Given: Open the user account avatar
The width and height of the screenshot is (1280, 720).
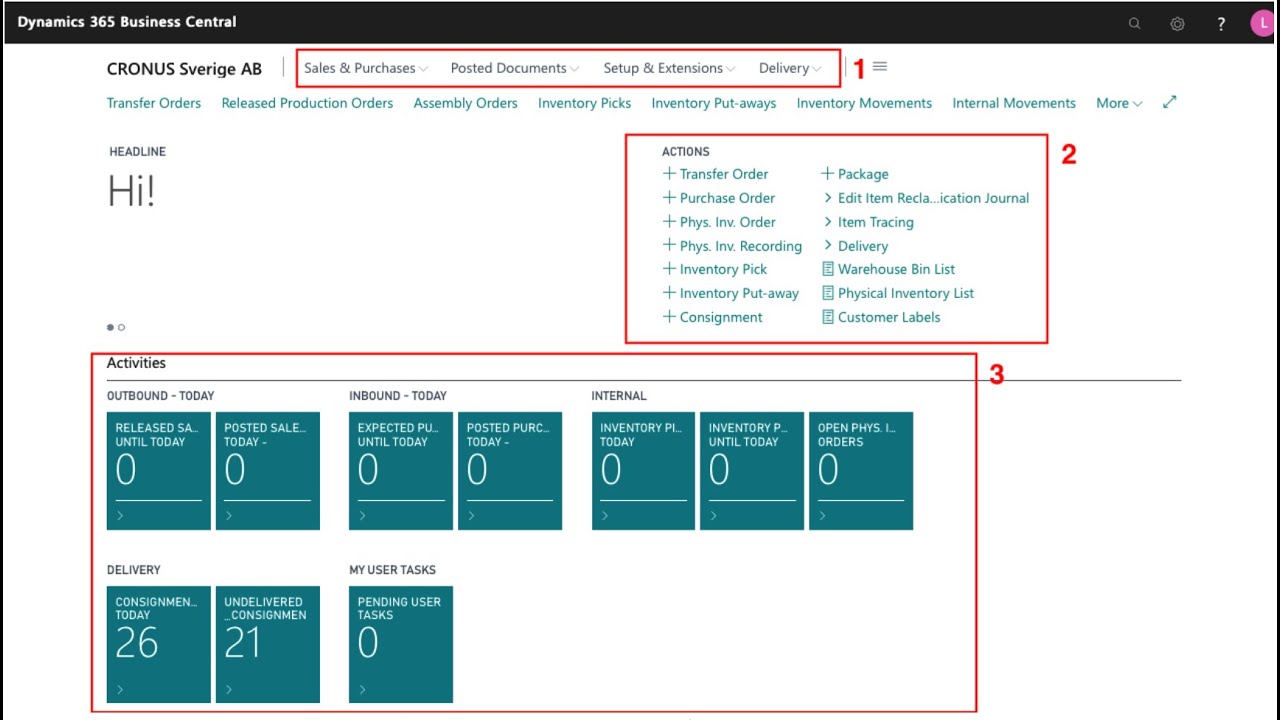Looking at the screenshot, I should pyautogui.click(x=1264, y=23).
